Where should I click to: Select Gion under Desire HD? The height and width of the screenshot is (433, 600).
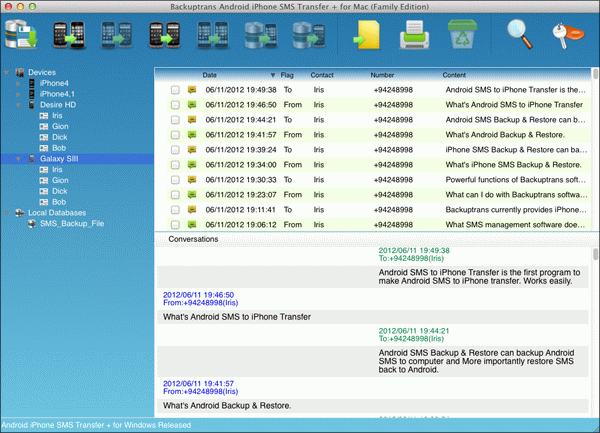click(60, 126)
